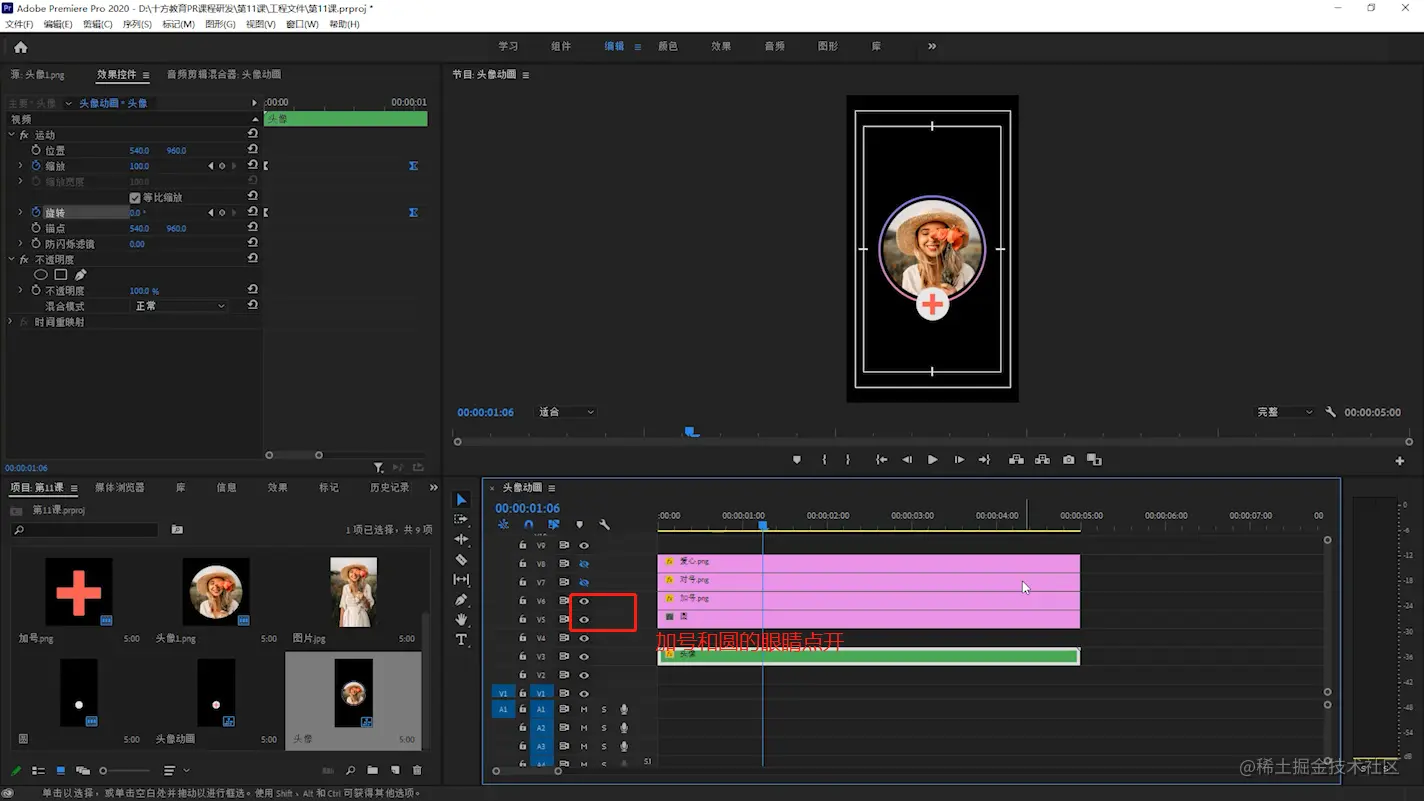Select the Hand tool

point(461,620)
